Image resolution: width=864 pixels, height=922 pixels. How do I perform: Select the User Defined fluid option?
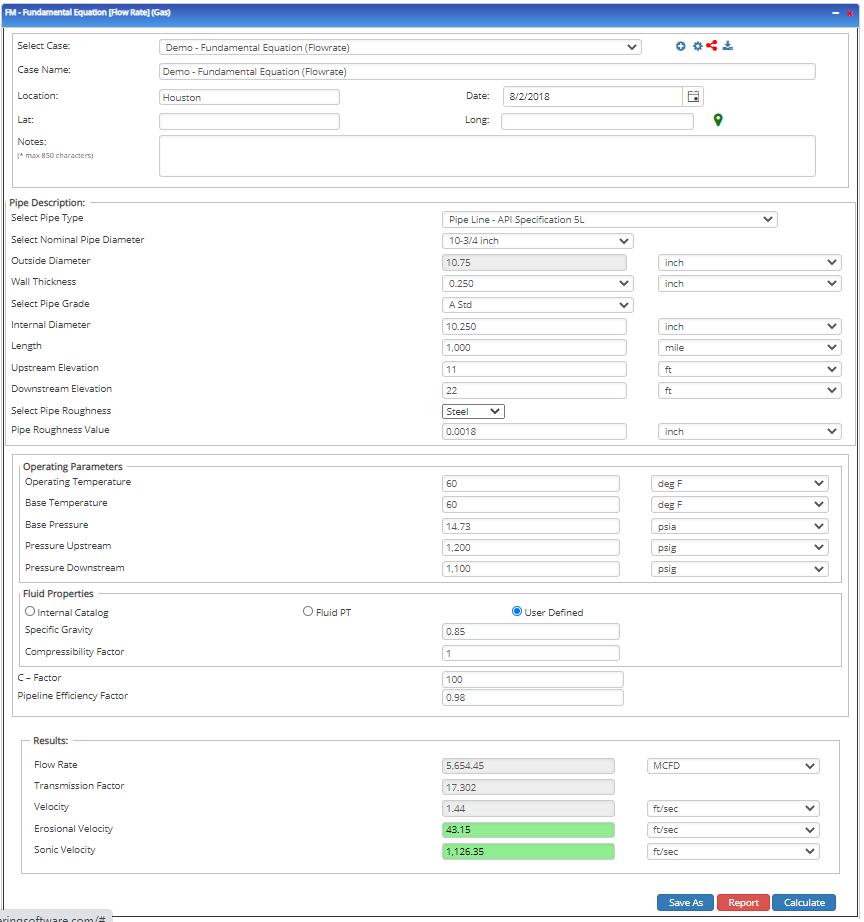(x=517, y=612)
